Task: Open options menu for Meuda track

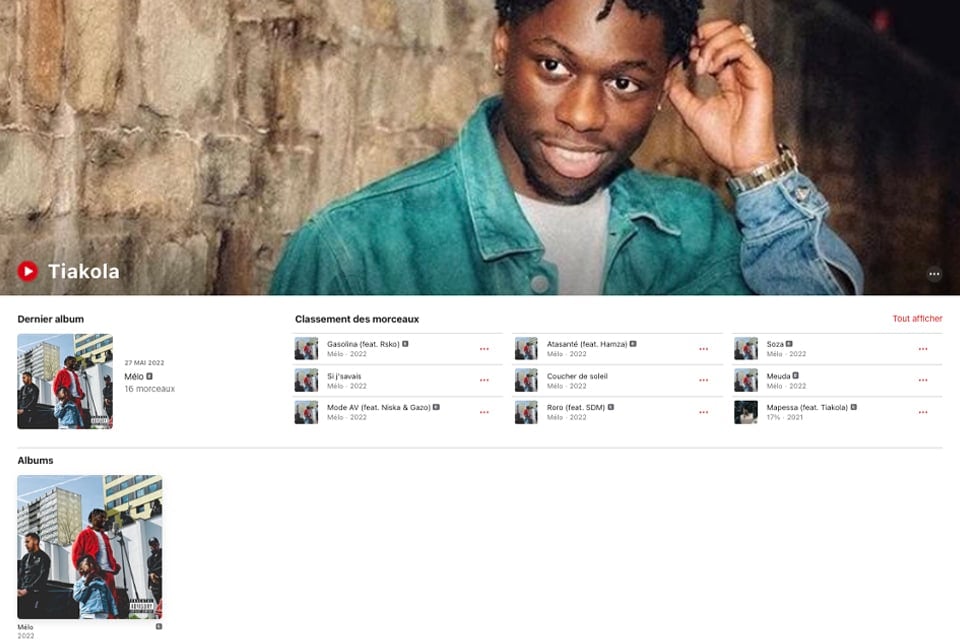Action: [923, 380]
